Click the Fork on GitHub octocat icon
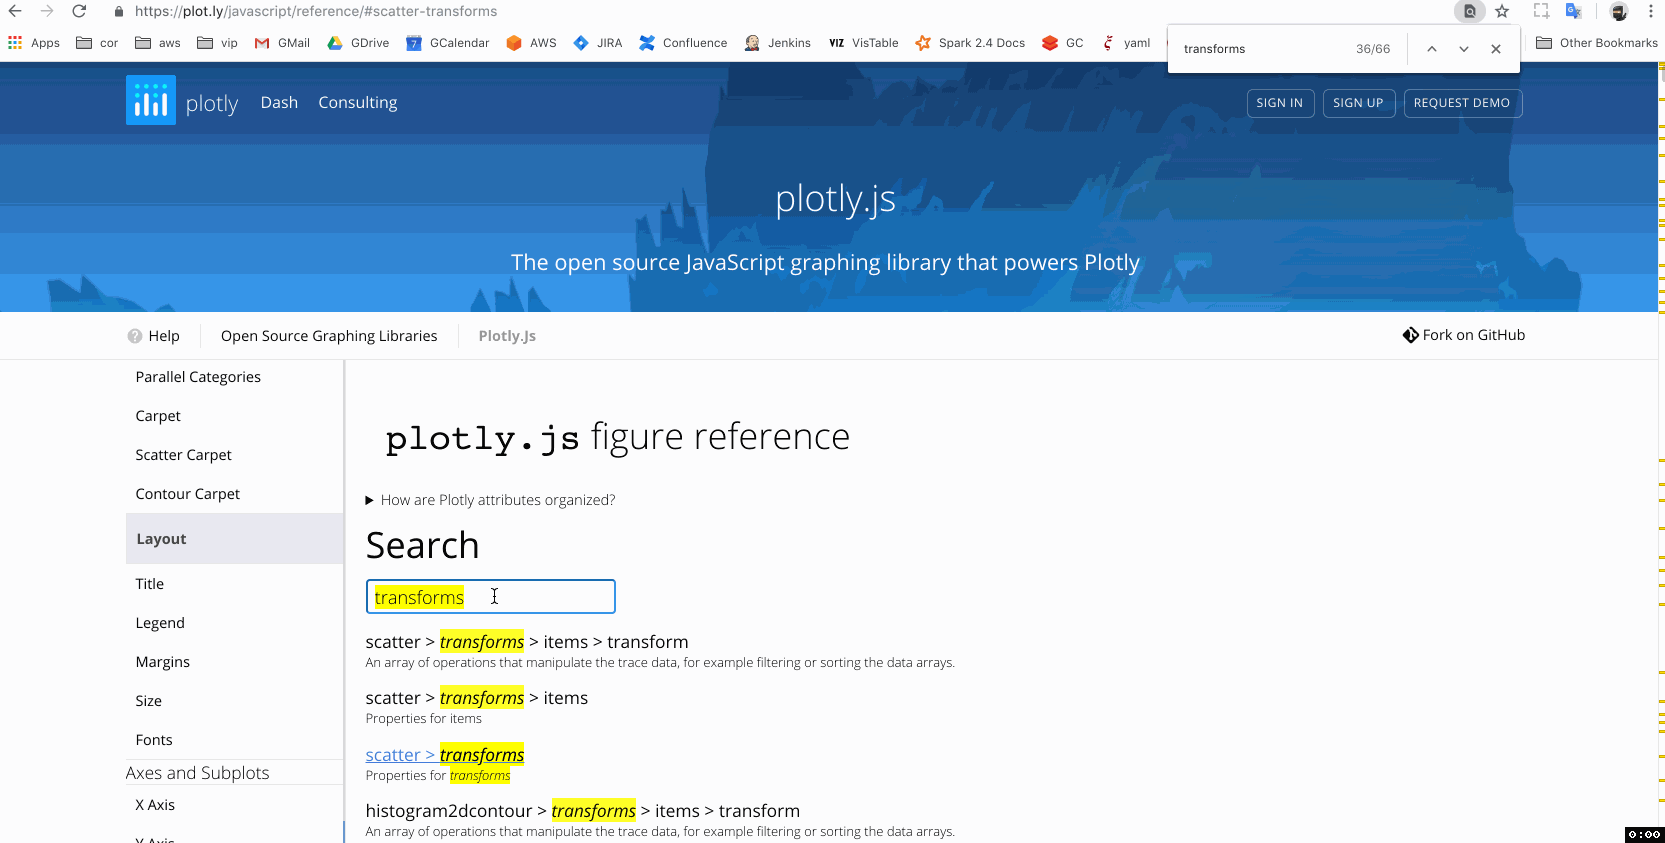This screenshot has width=1665, height=843. pyautogui.click(x=1410, y=334)
